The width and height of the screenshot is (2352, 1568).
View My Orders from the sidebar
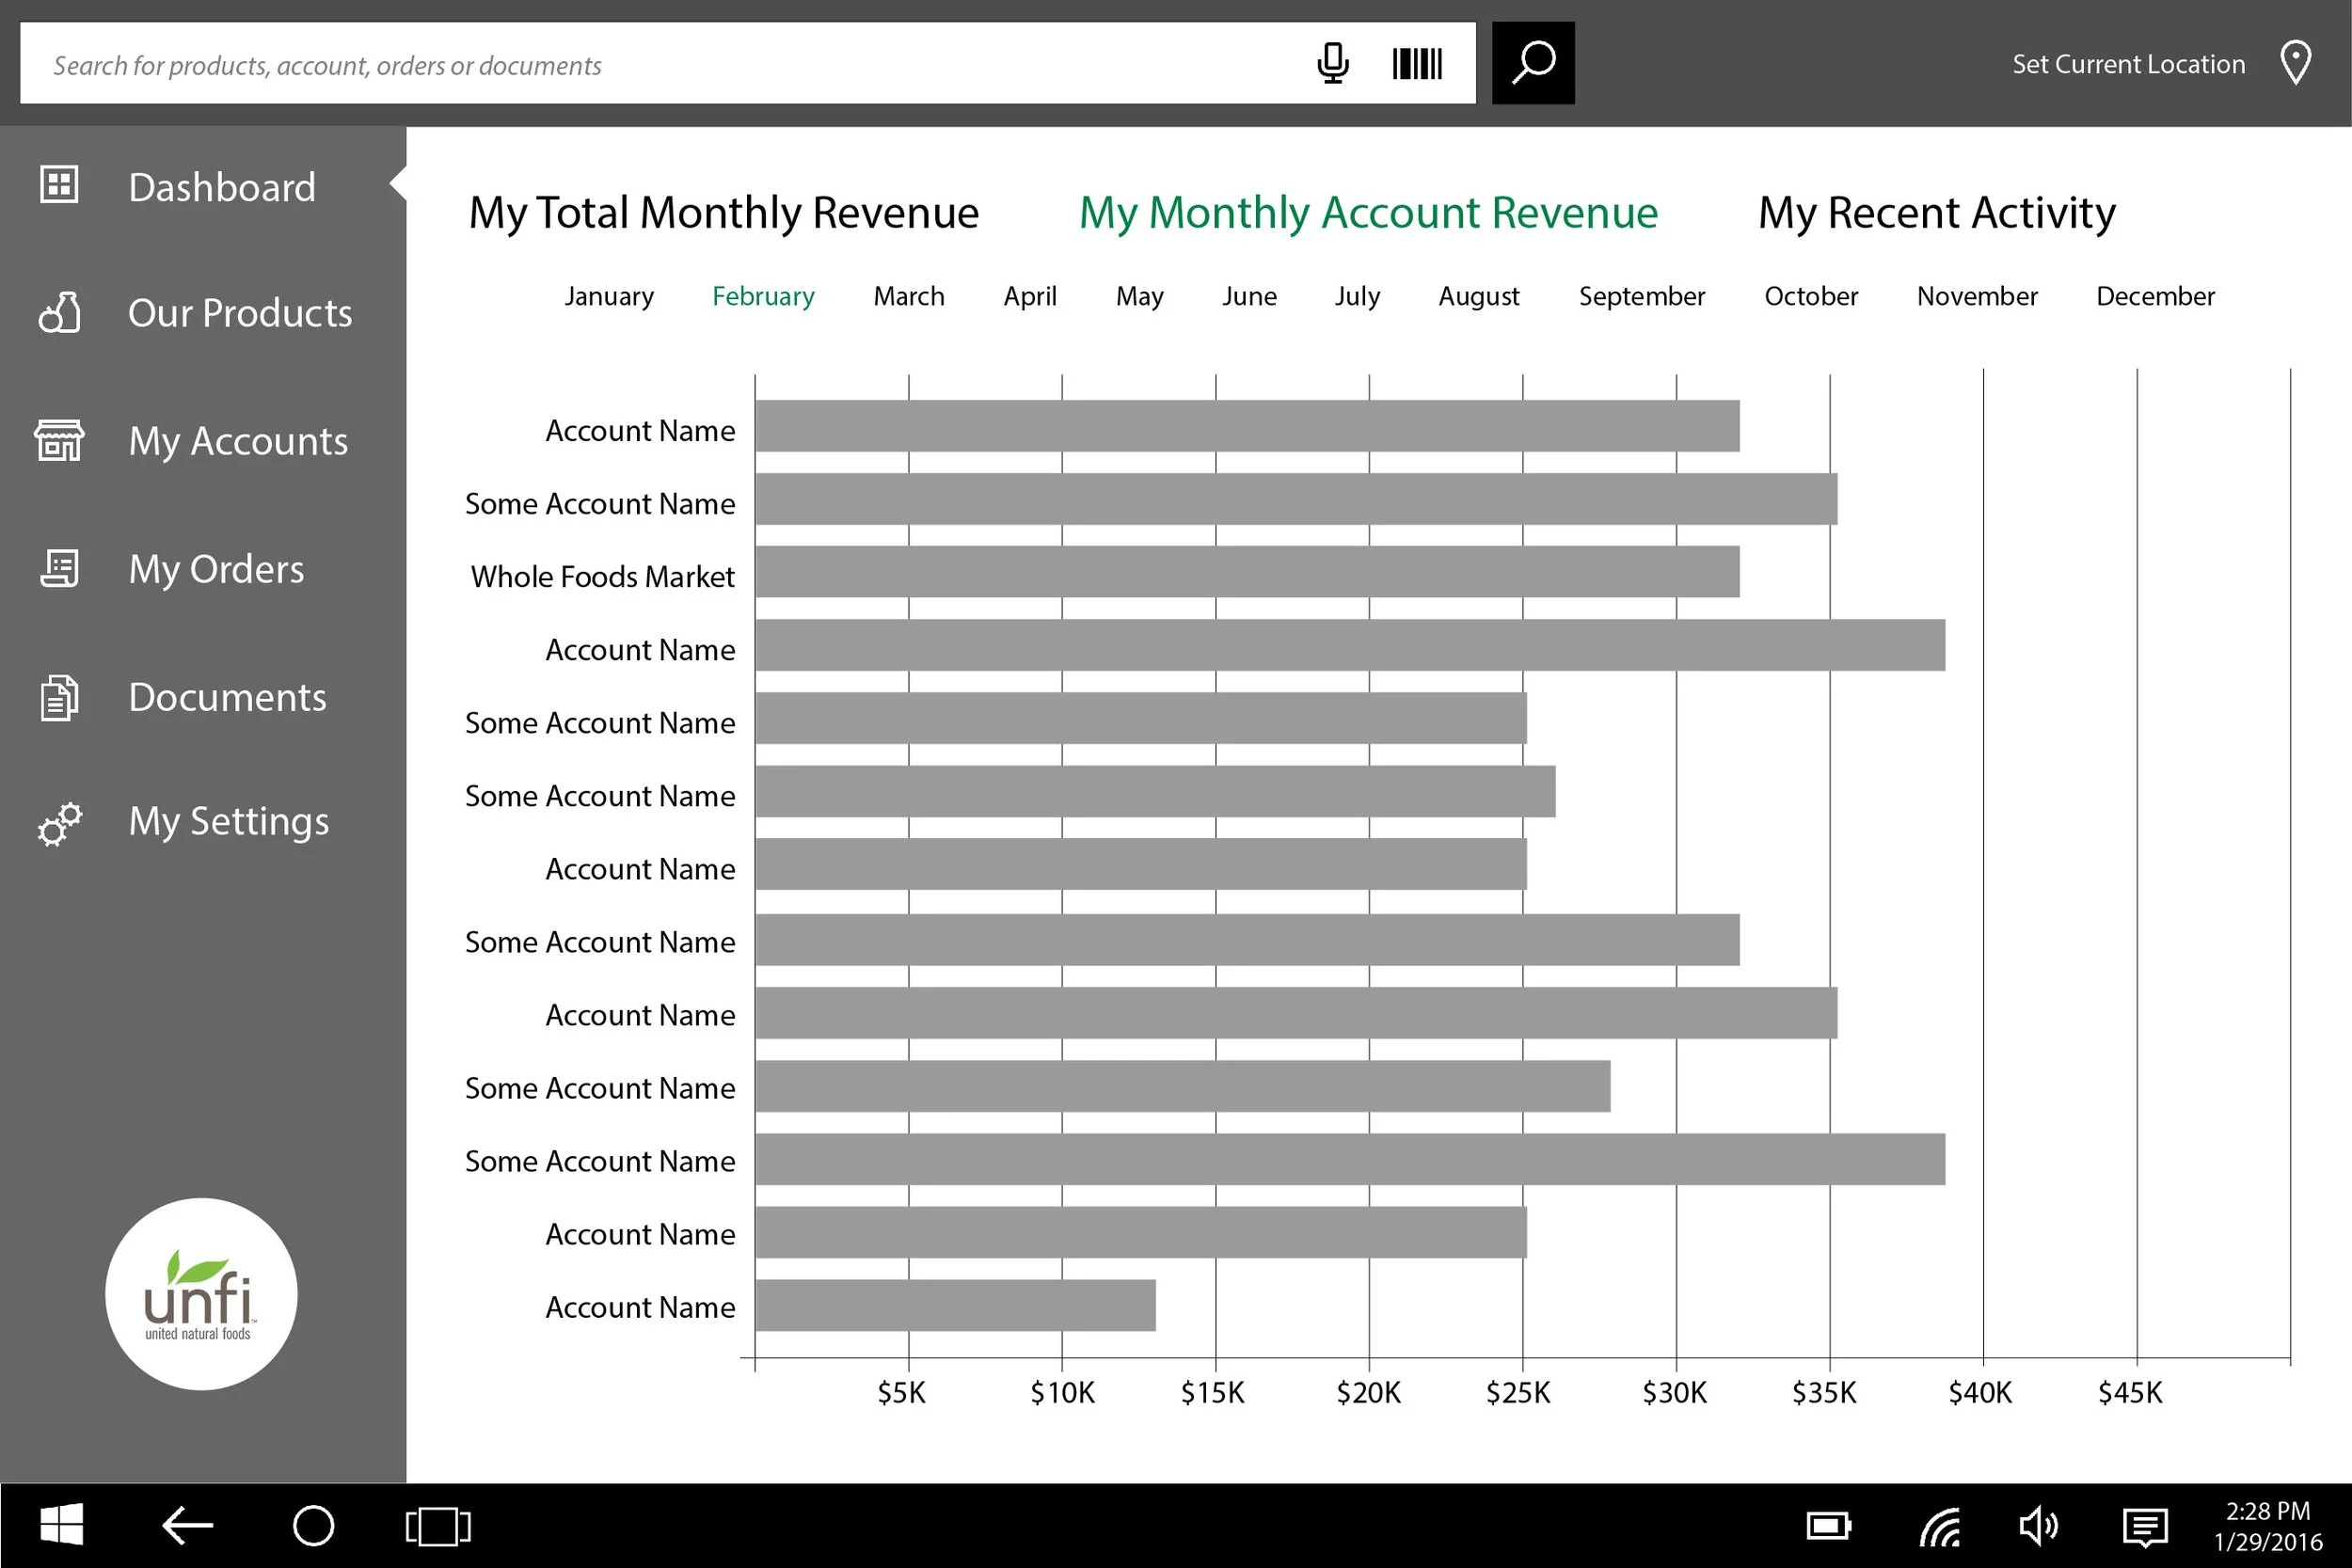215,568
